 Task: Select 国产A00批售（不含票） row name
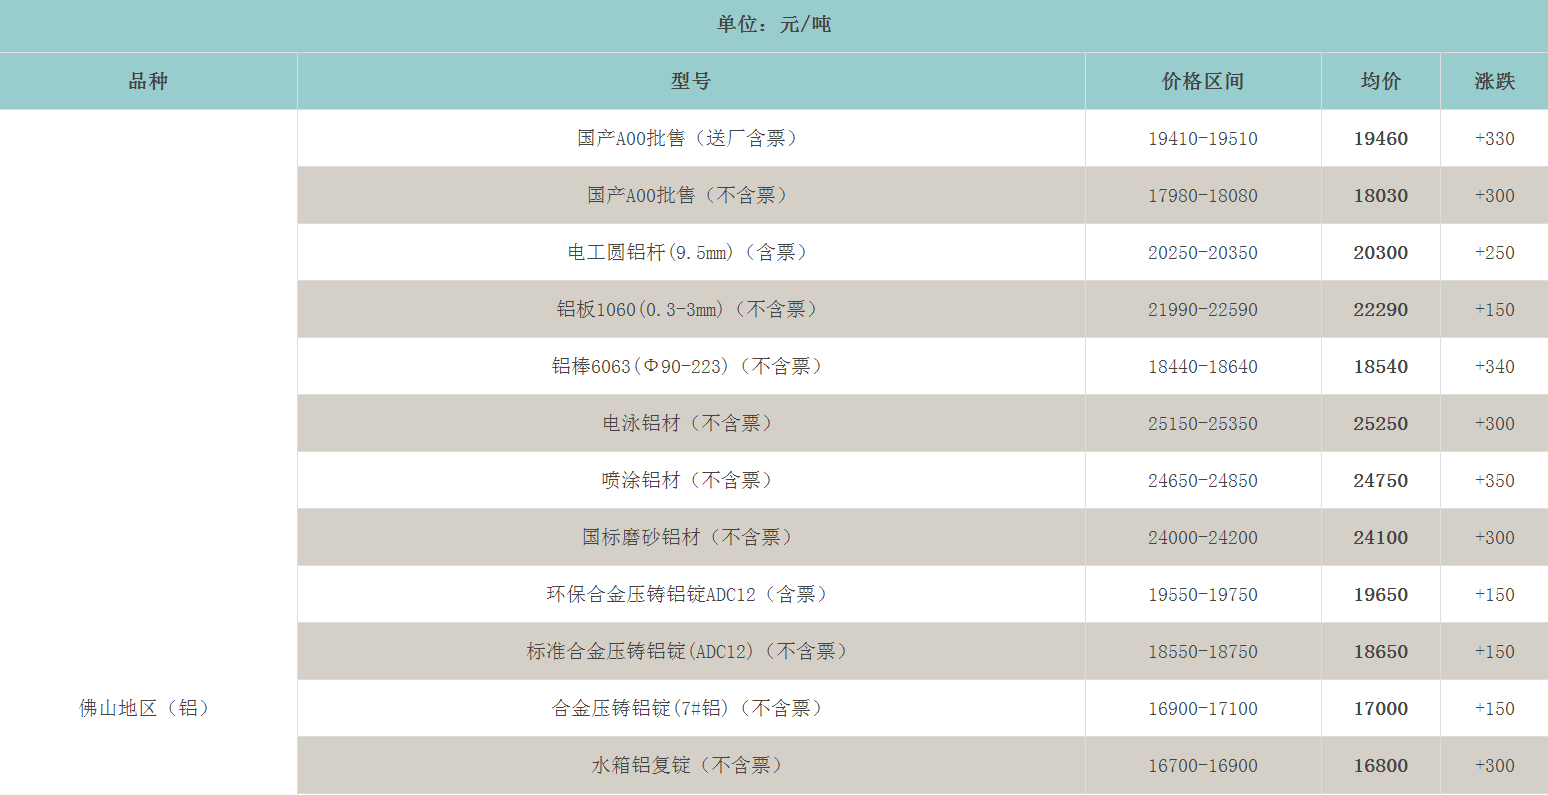[x=690, y=195]
